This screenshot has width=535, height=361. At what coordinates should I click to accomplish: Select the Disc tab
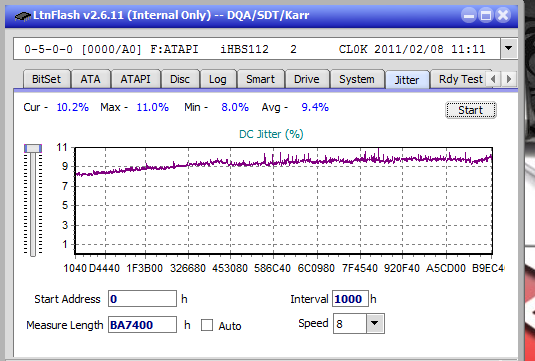(180, 79)
